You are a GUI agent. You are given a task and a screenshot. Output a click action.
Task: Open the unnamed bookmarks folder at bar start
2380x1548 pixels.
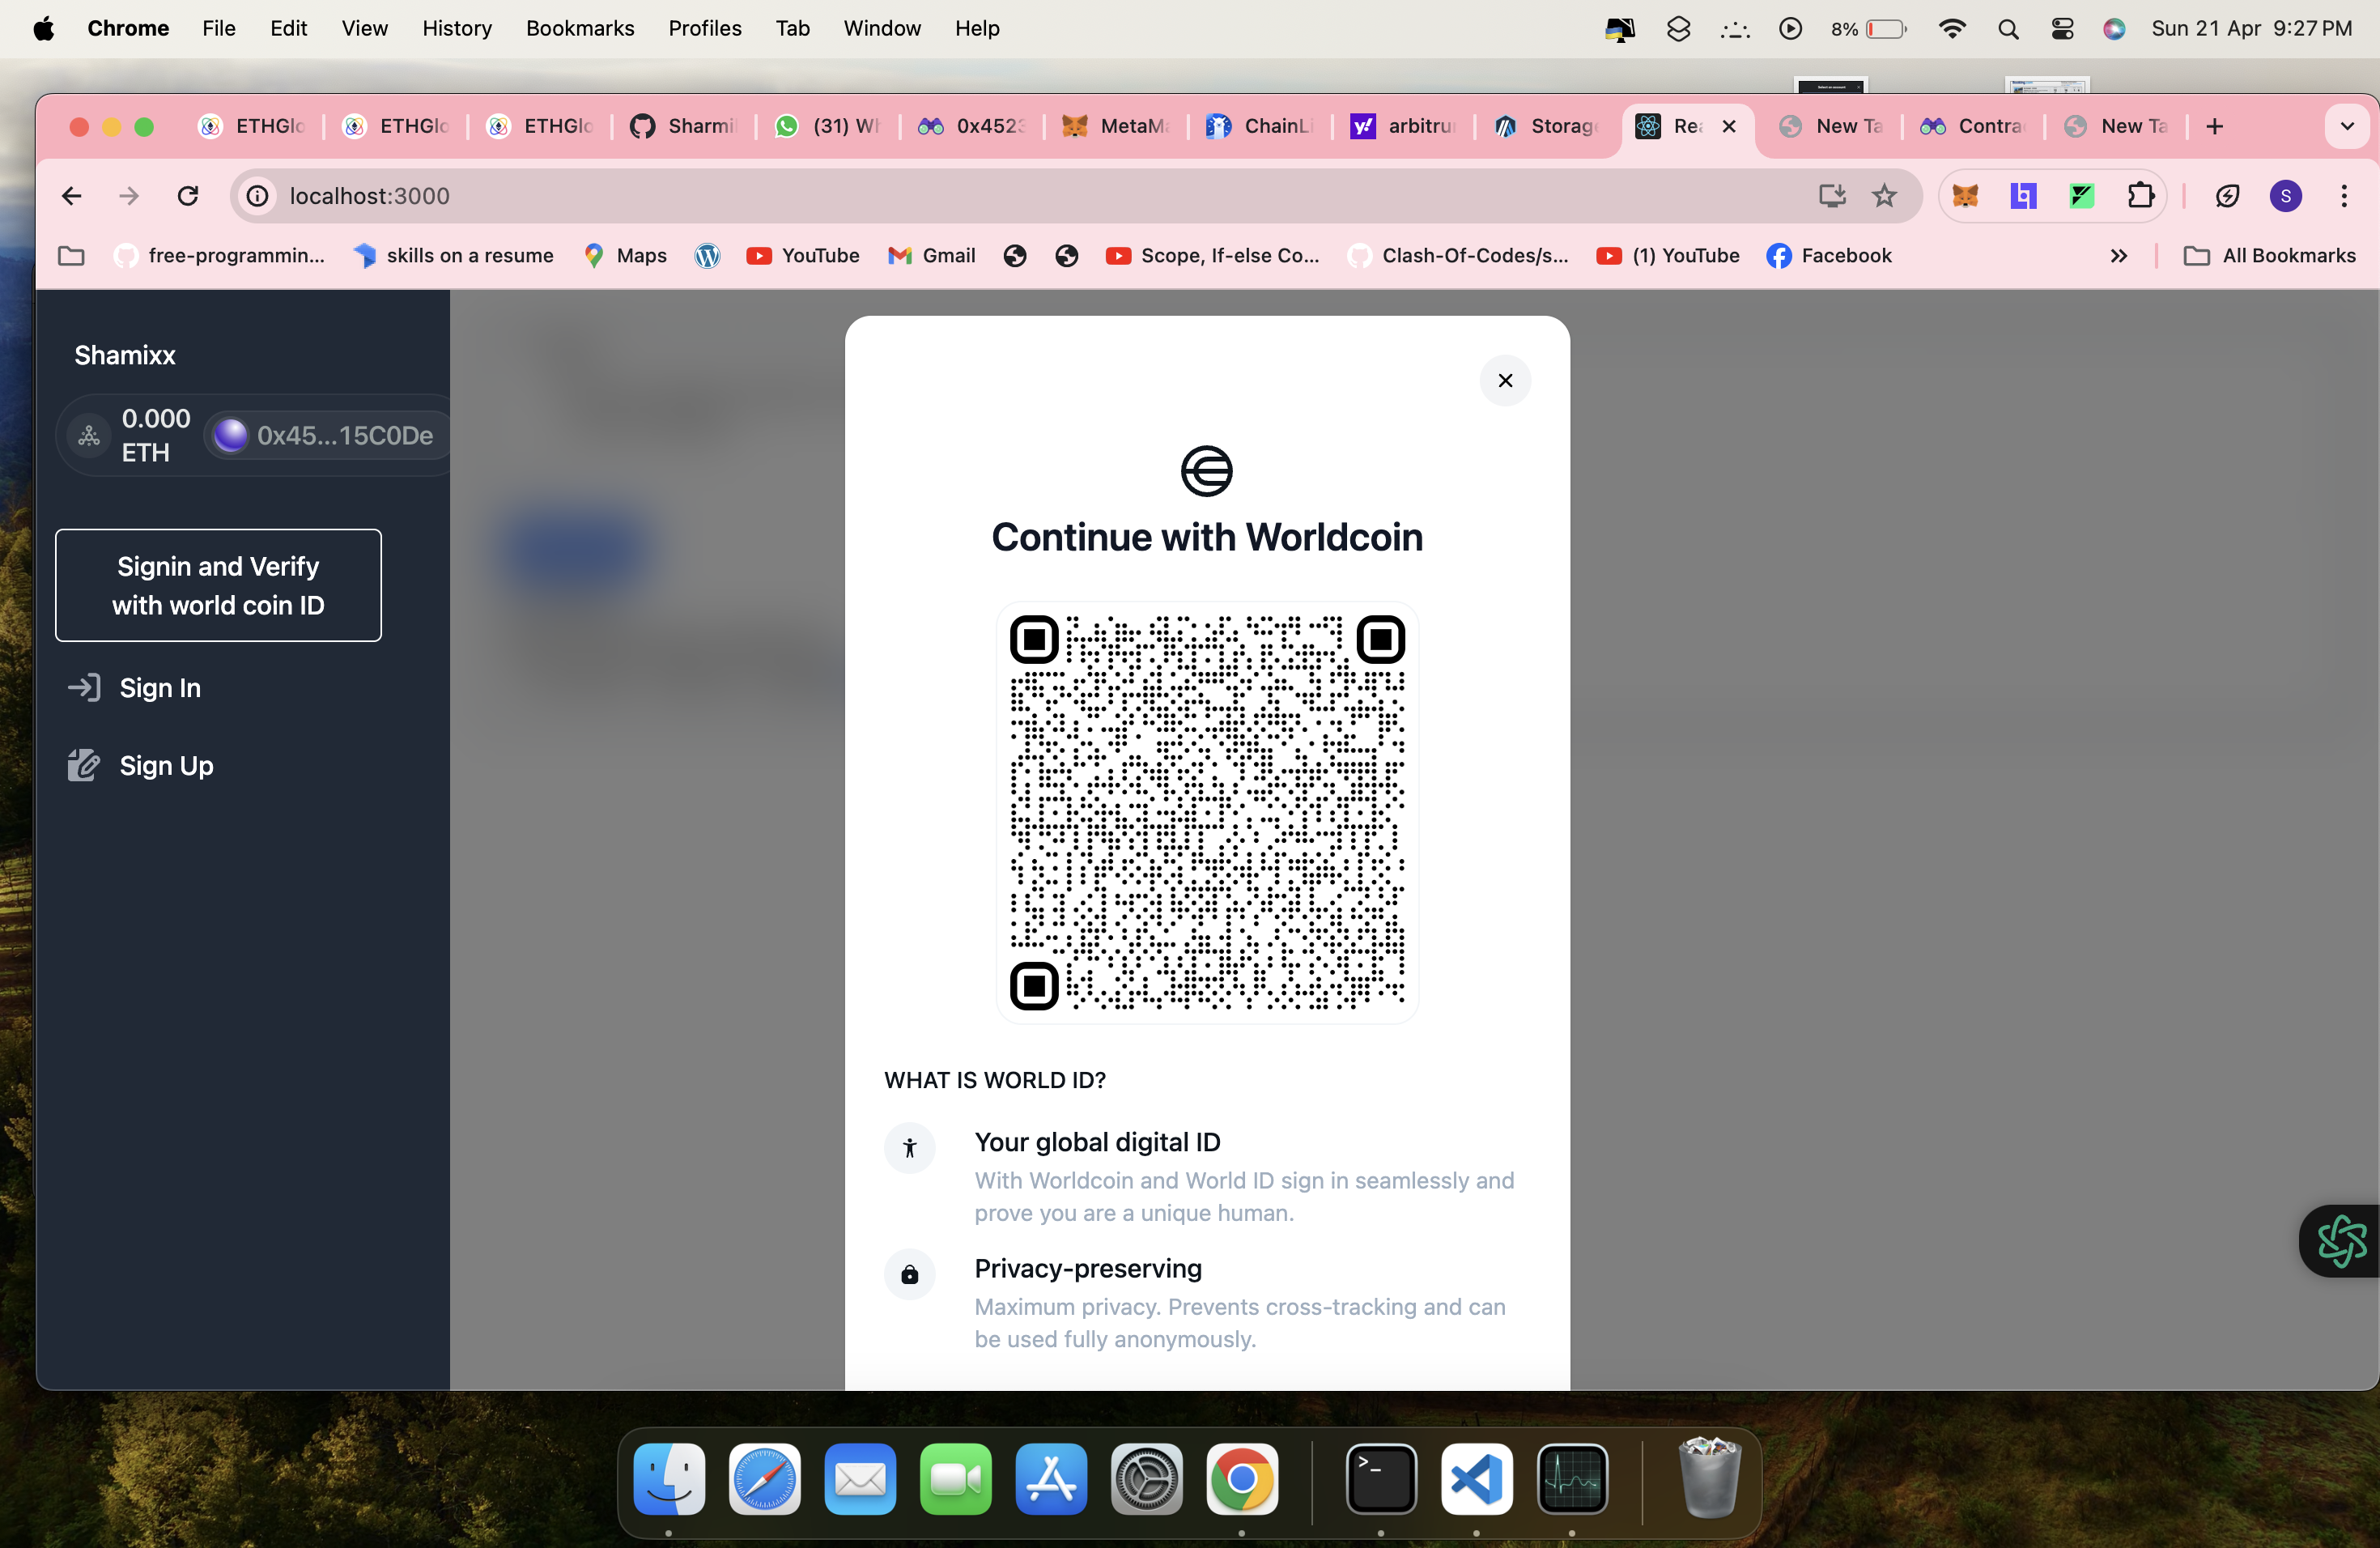(x=71, y=256)
